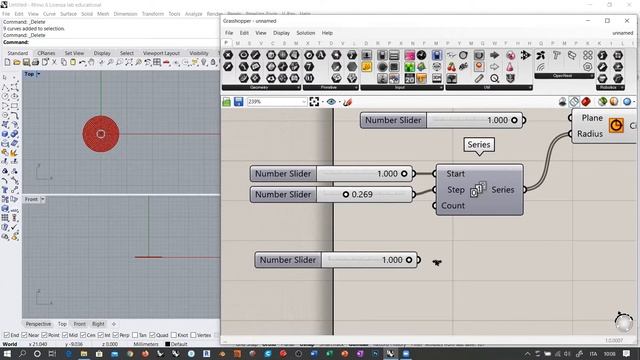Select the Pan hand icon in Rhino toolbar

tap(91, 62)
